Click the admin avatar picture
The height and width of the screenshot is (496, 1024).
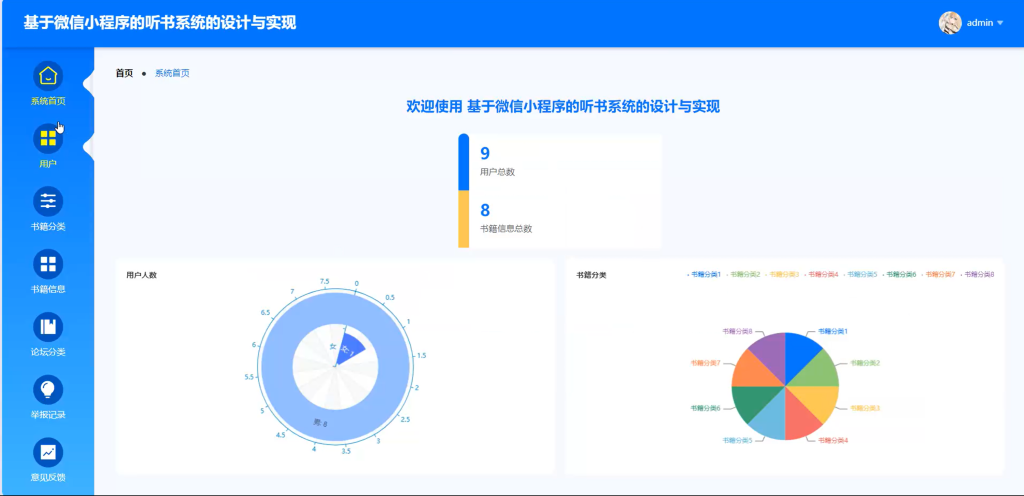(x=950, y=23)
